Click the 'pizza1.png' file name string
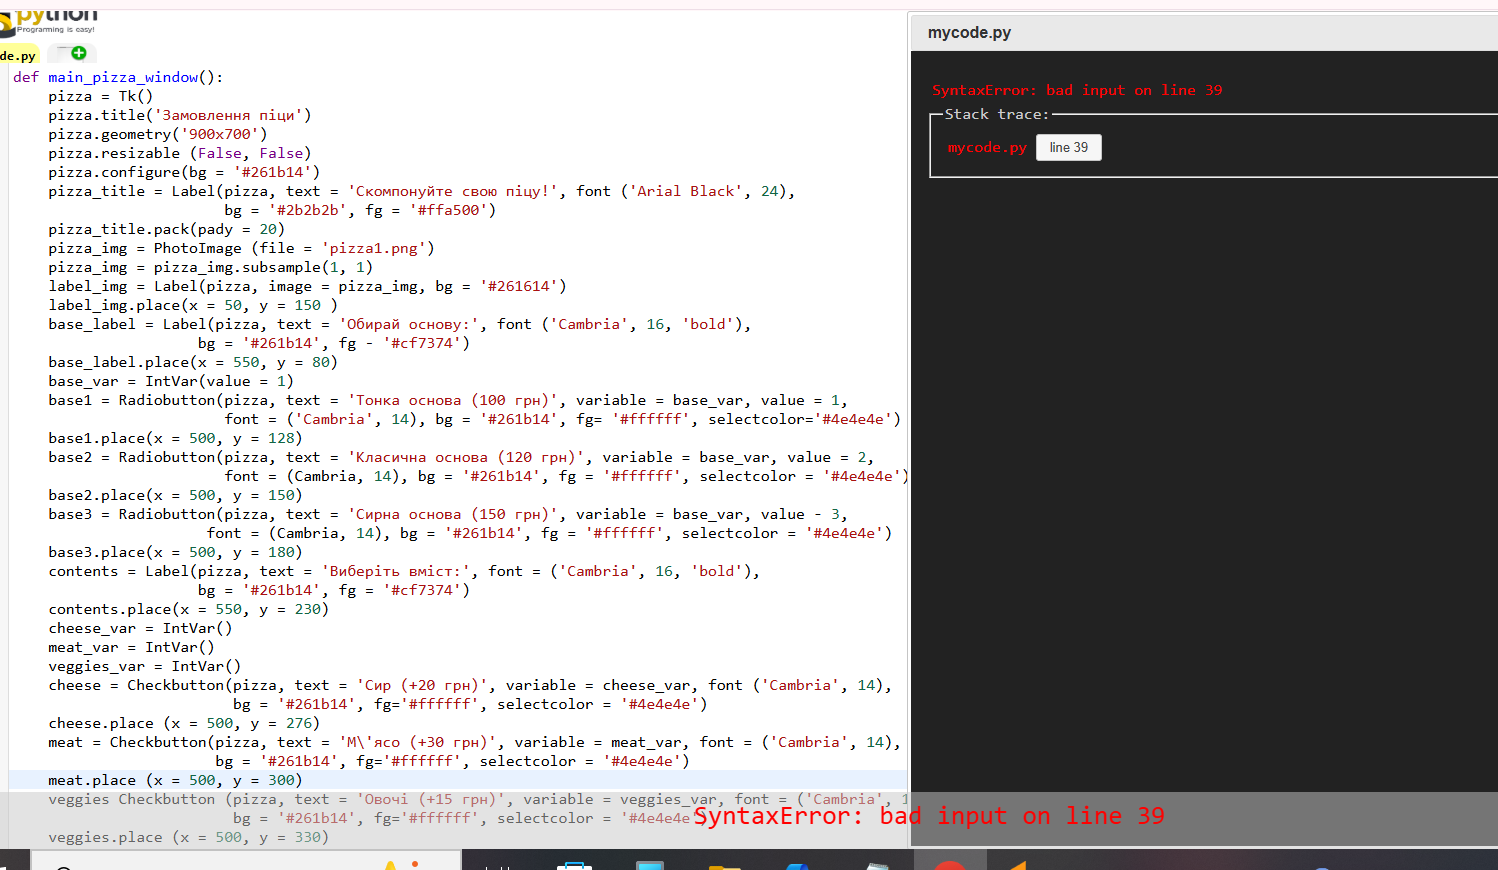Image resolution: width=1498 pixels, height=870 pixels. tap(374, 248)
